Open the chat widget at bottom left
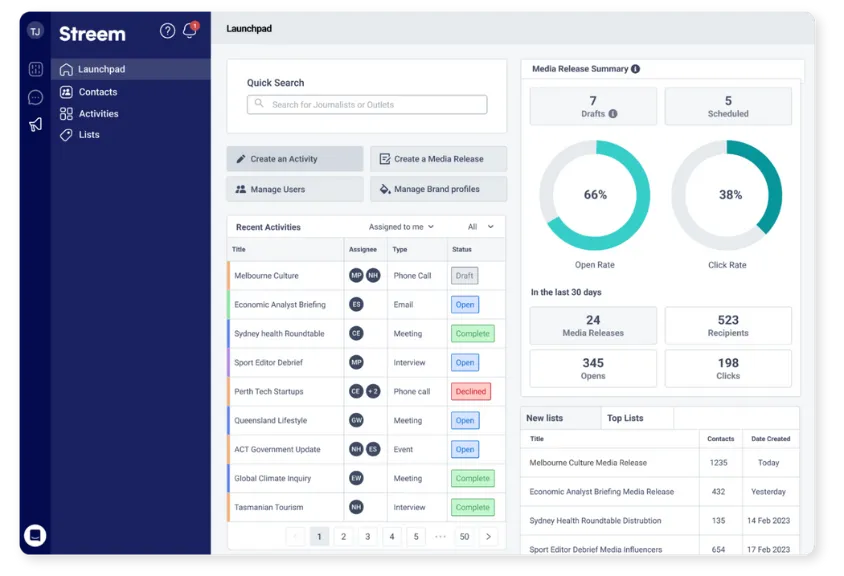844x576 pixels. pyautogui.click(x=35, y=536)
